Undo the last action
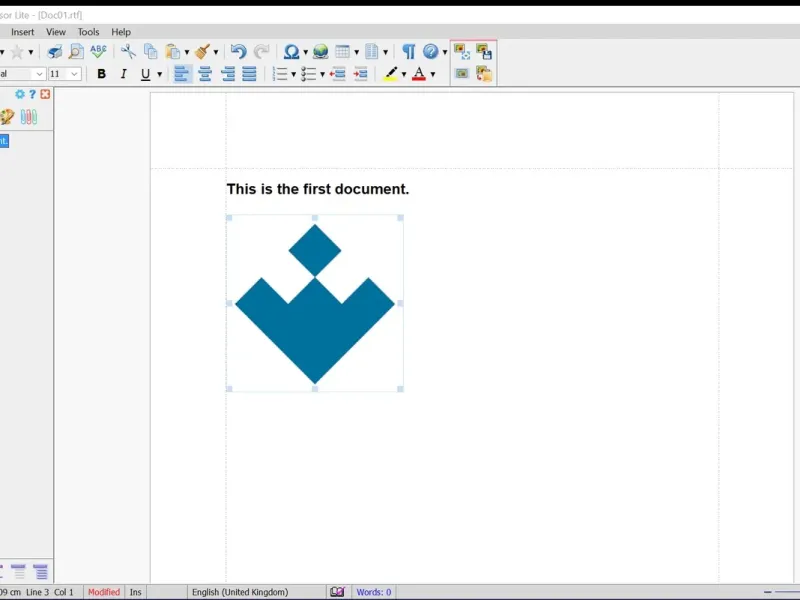The height and width of the screenshot is (600, 800). pyautogui.click(x=238, y=52)
